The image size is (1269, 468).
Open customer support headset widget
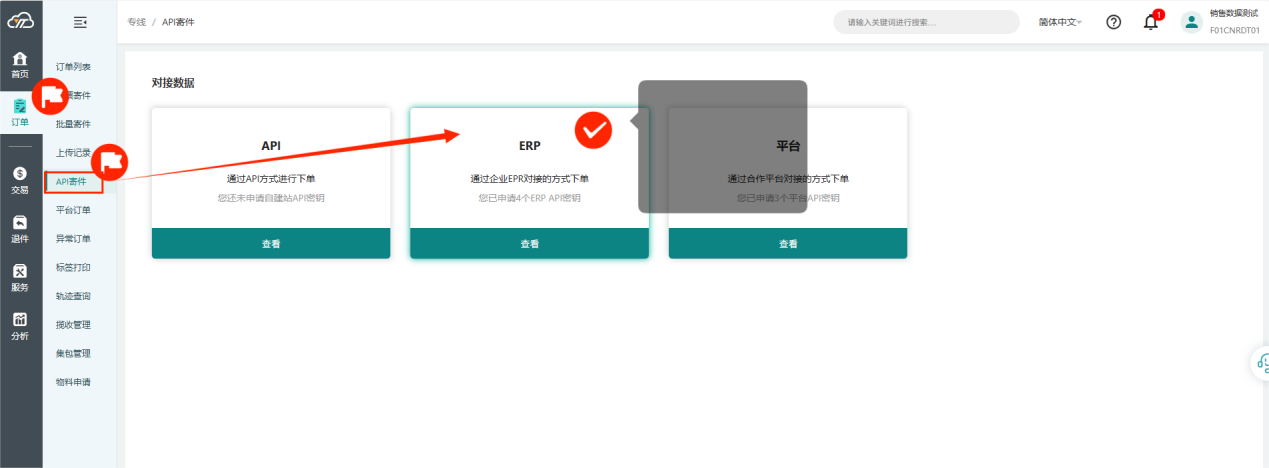coord(1262,362)
